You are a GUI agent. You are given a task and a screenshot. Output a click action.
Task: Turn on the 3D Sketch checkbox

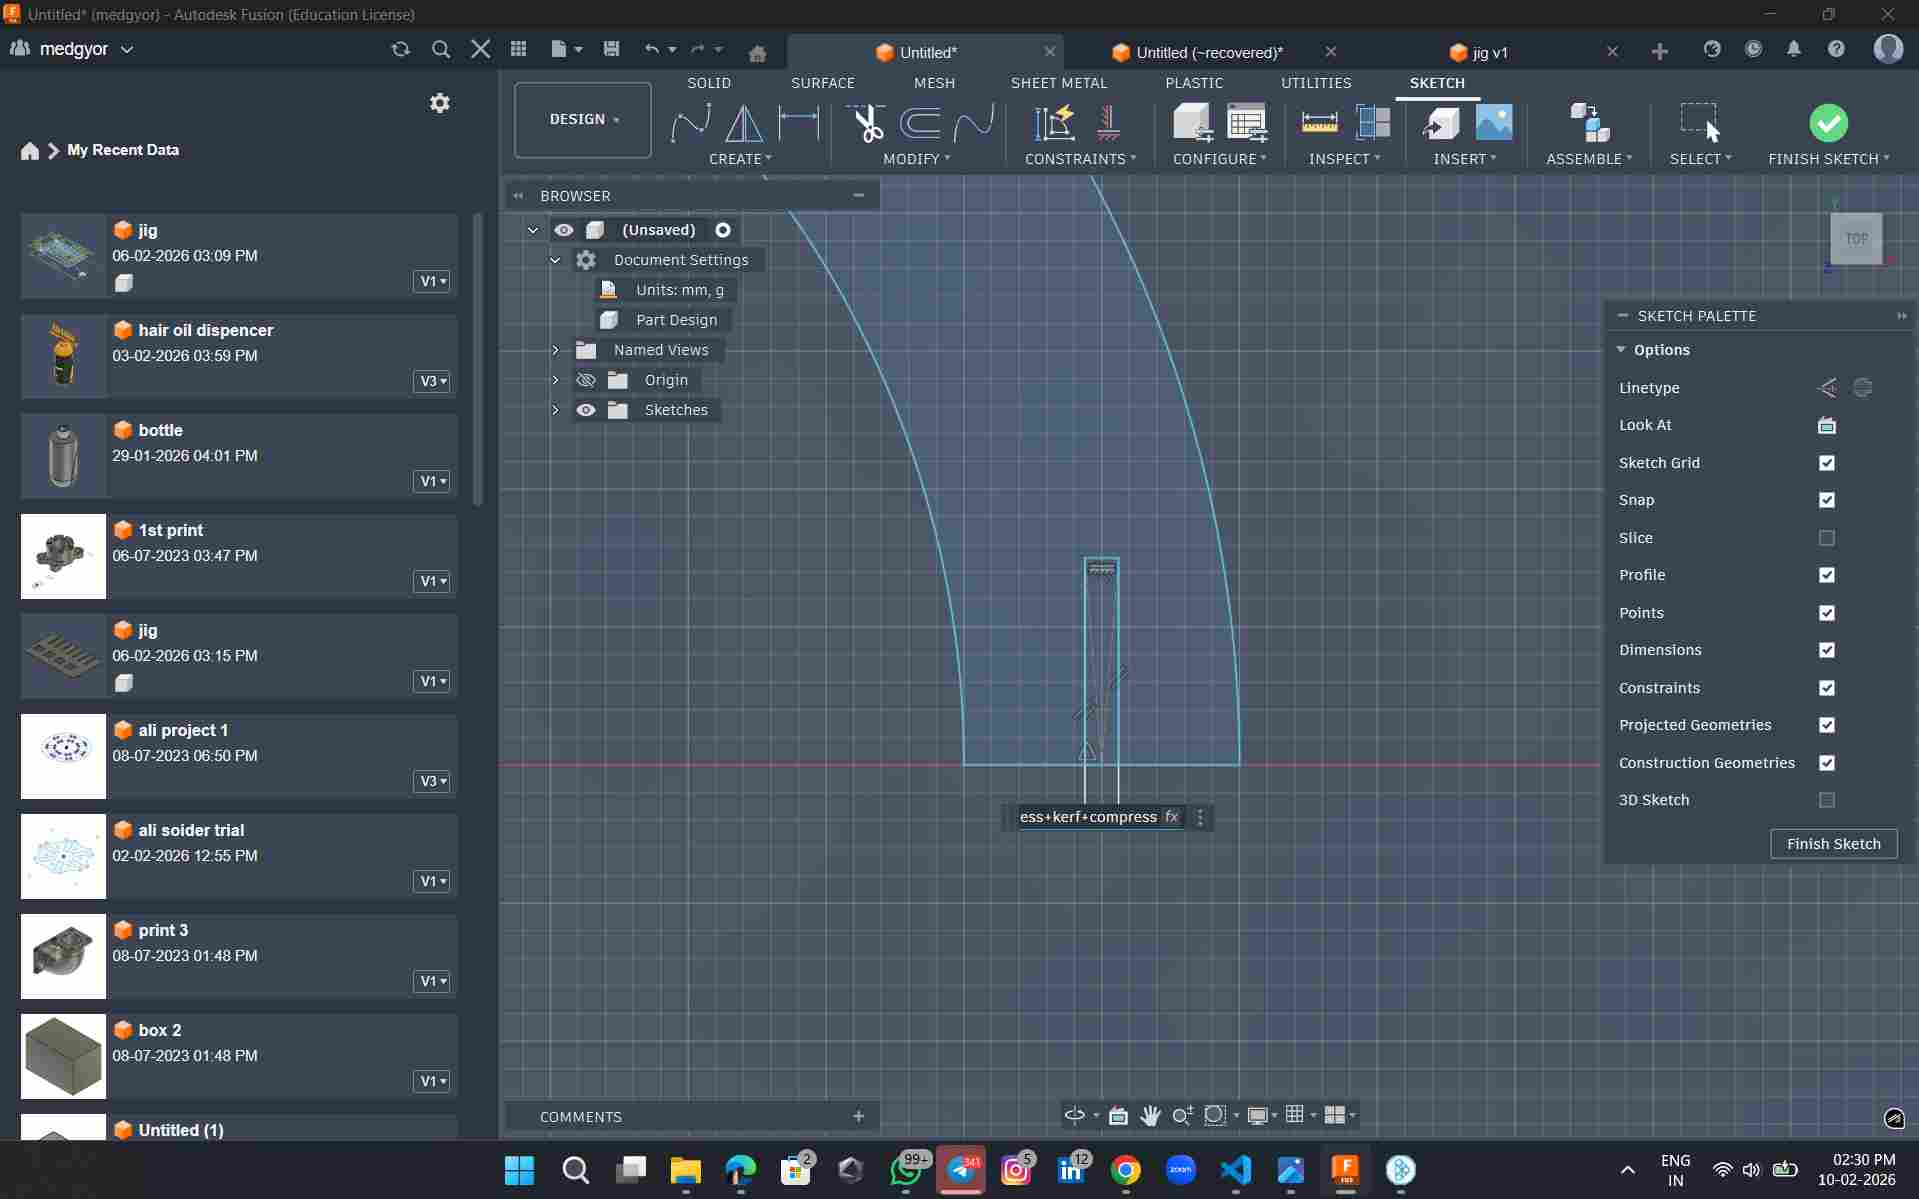1826,800
